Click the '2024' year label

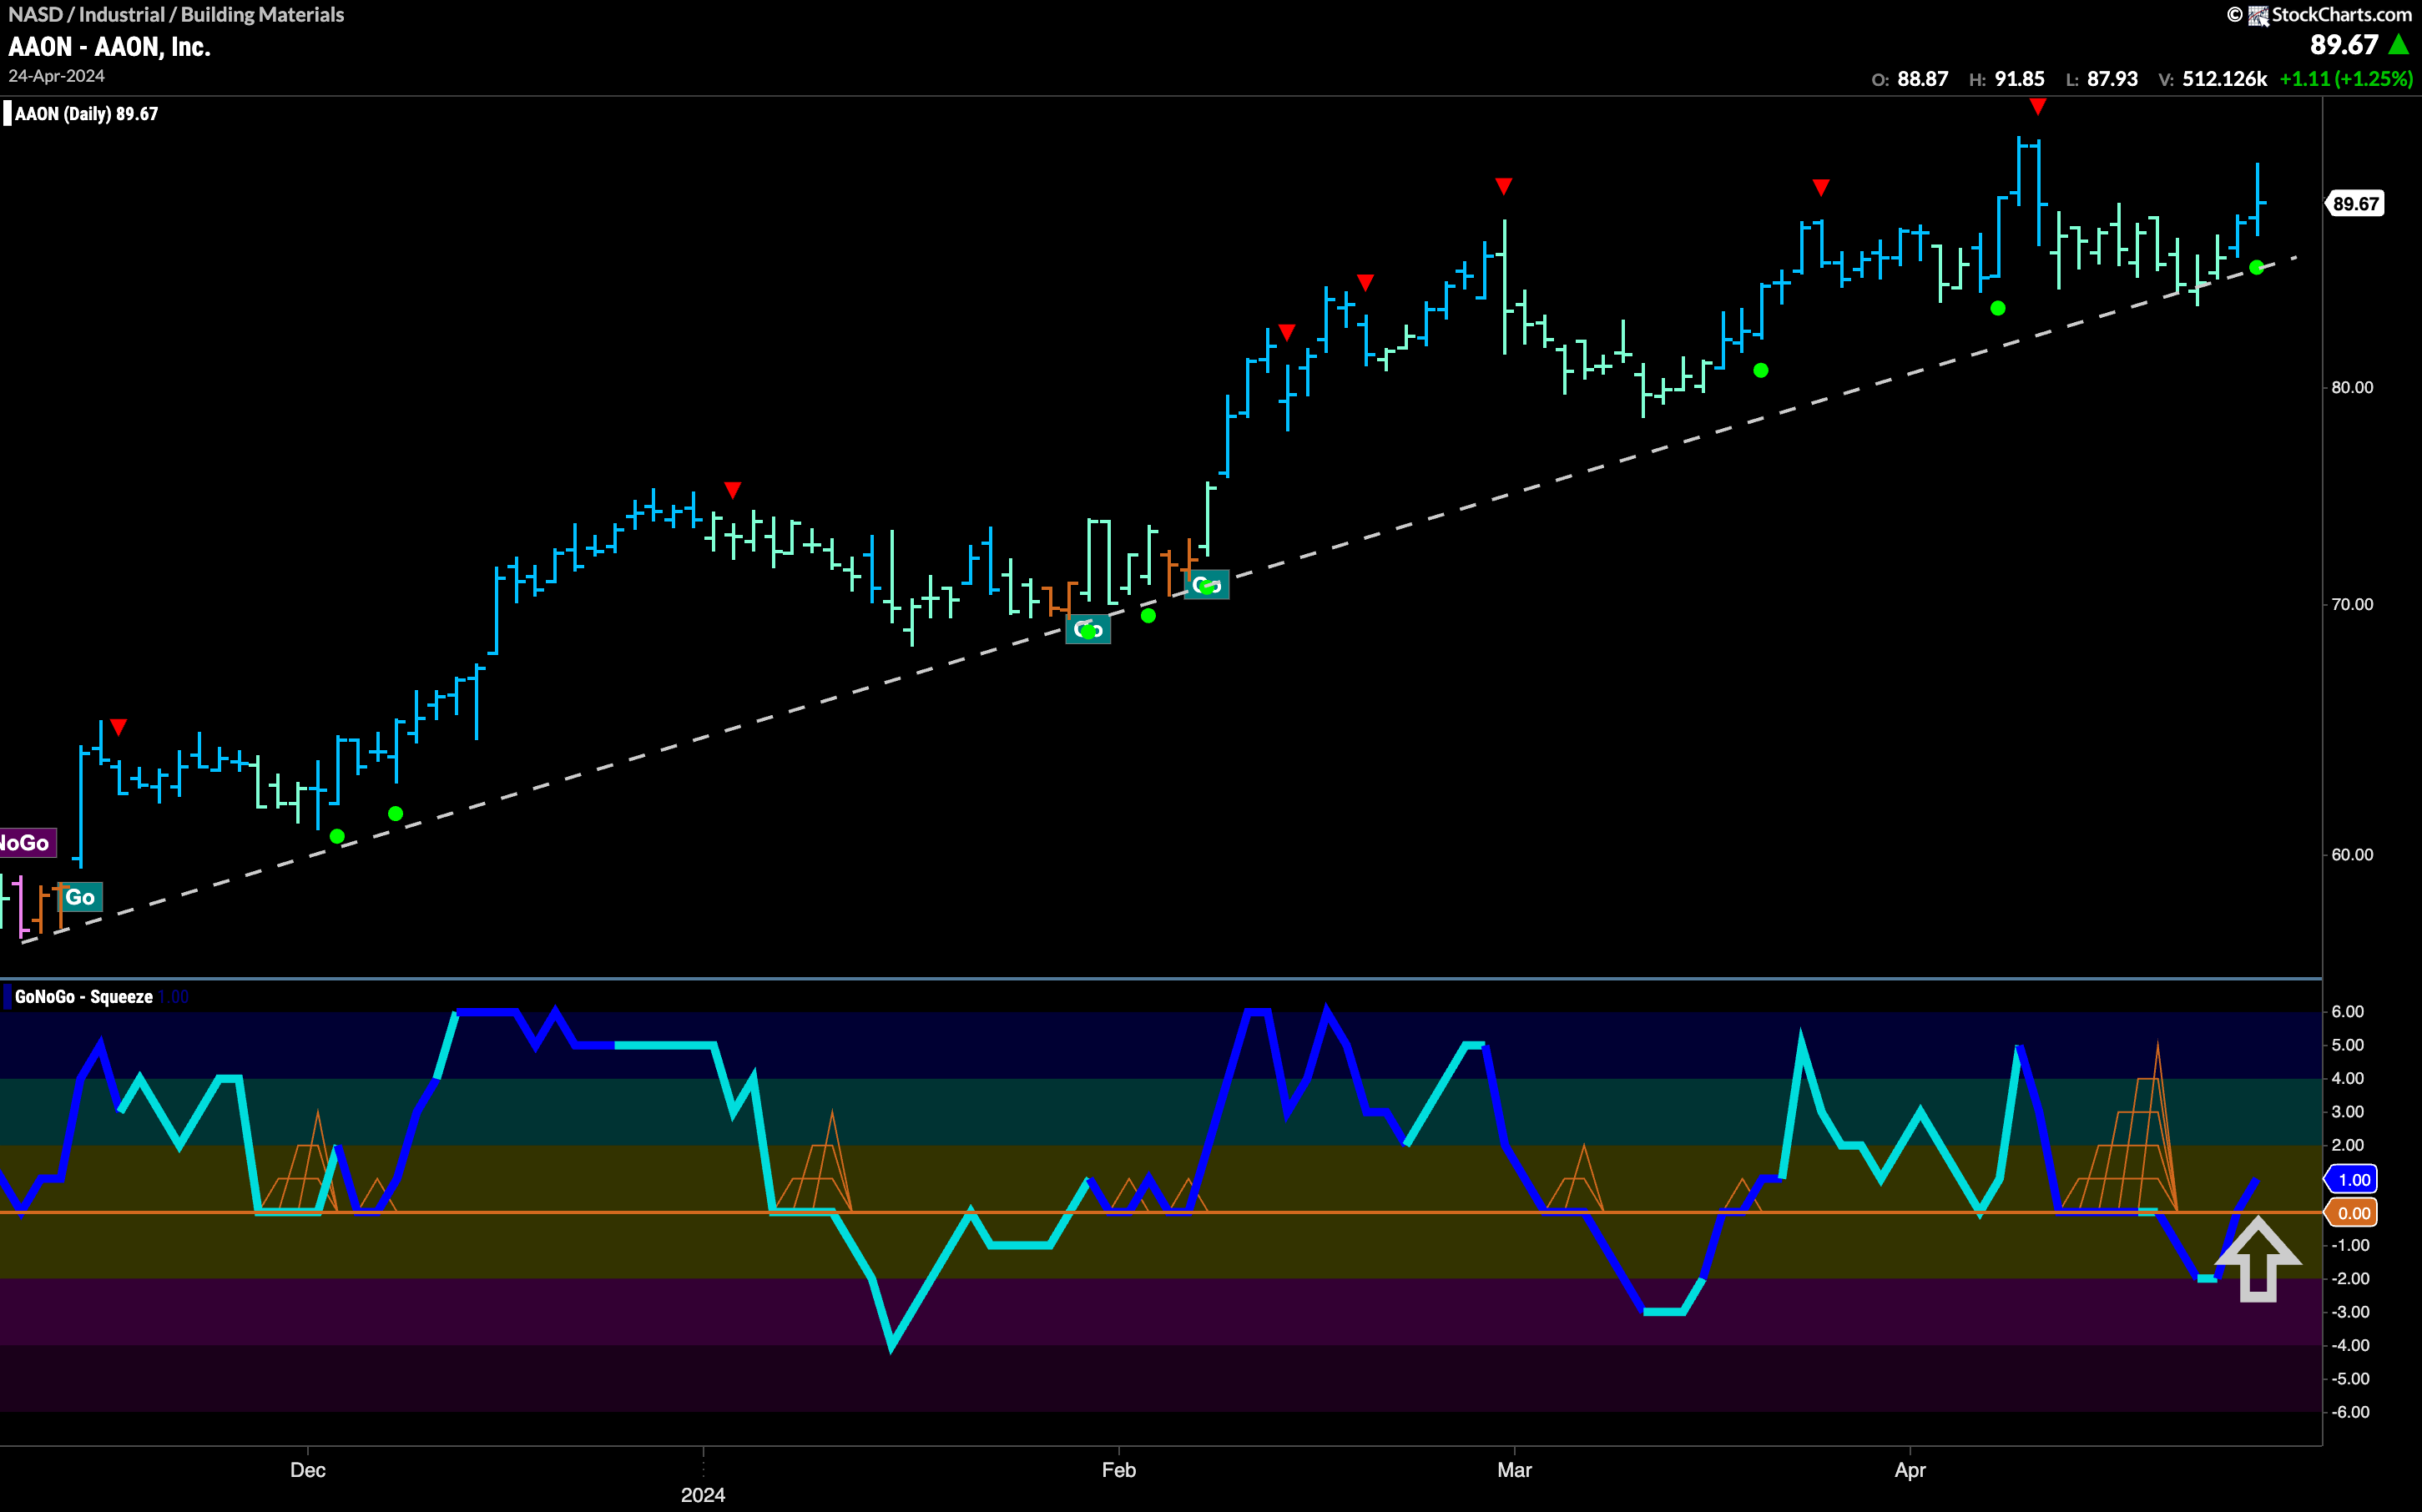click(x=703, y=1495)
